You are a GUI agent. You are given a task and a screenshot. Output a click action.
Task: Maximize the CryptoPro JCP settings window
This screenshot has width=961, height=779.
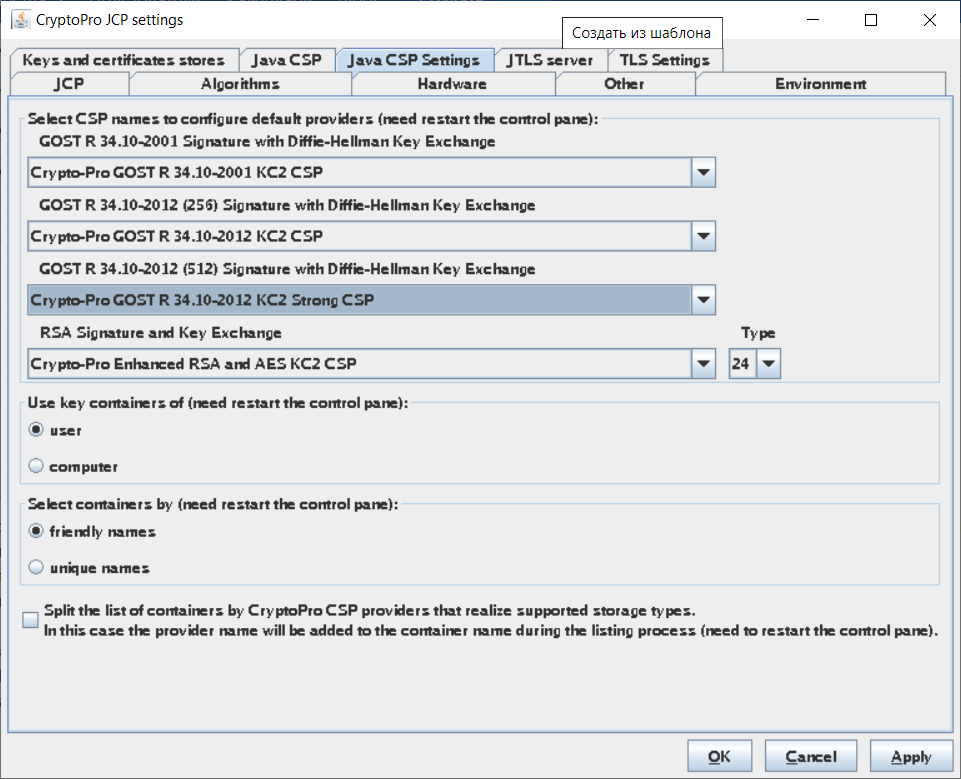pos(870,20)
